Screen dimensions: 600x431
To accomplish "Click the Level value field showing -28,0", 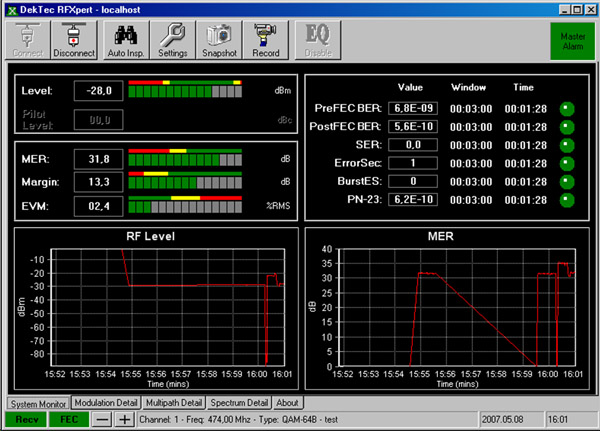I will [99, 91].
